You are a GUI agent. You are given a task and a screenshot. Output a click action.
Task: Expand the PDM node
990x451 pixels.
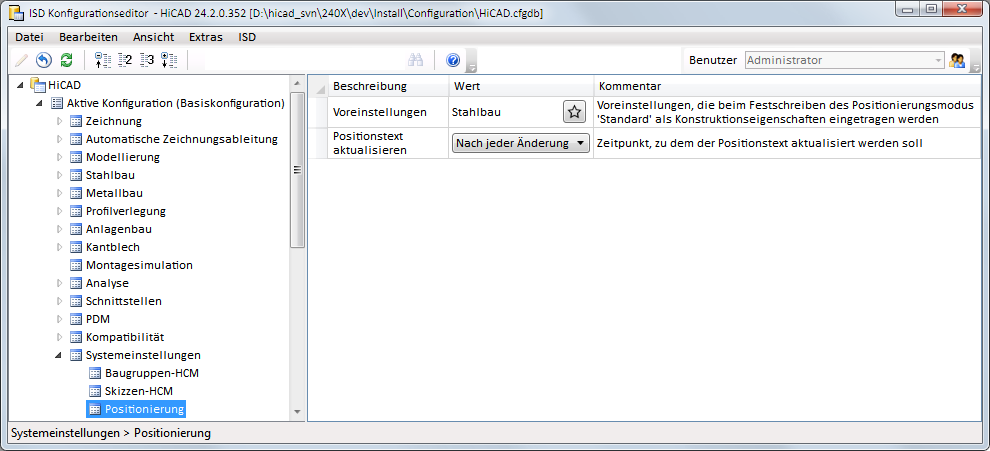(60, 319)
